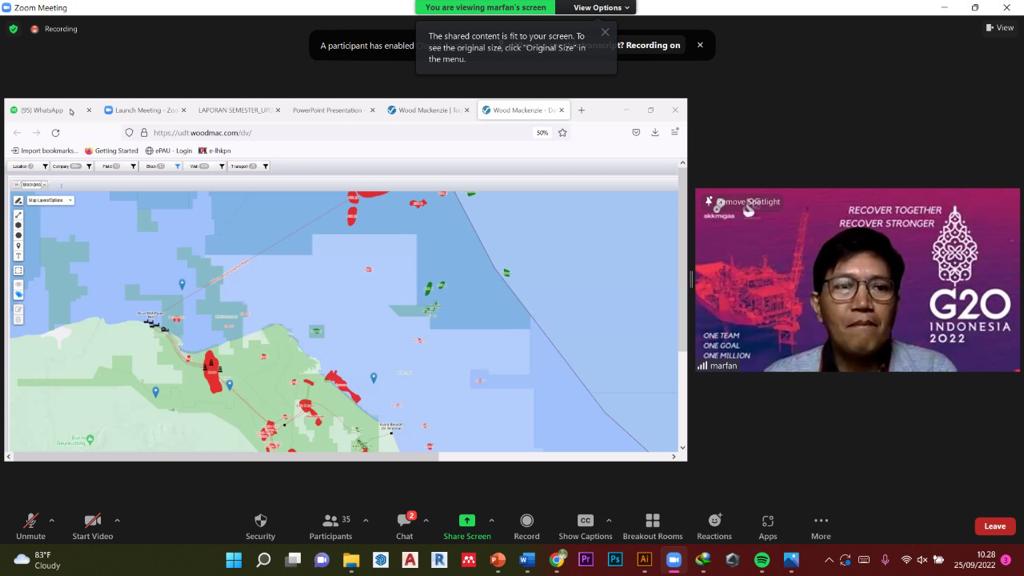Expand the audio options arrow beside Unmute

point(52,520)
